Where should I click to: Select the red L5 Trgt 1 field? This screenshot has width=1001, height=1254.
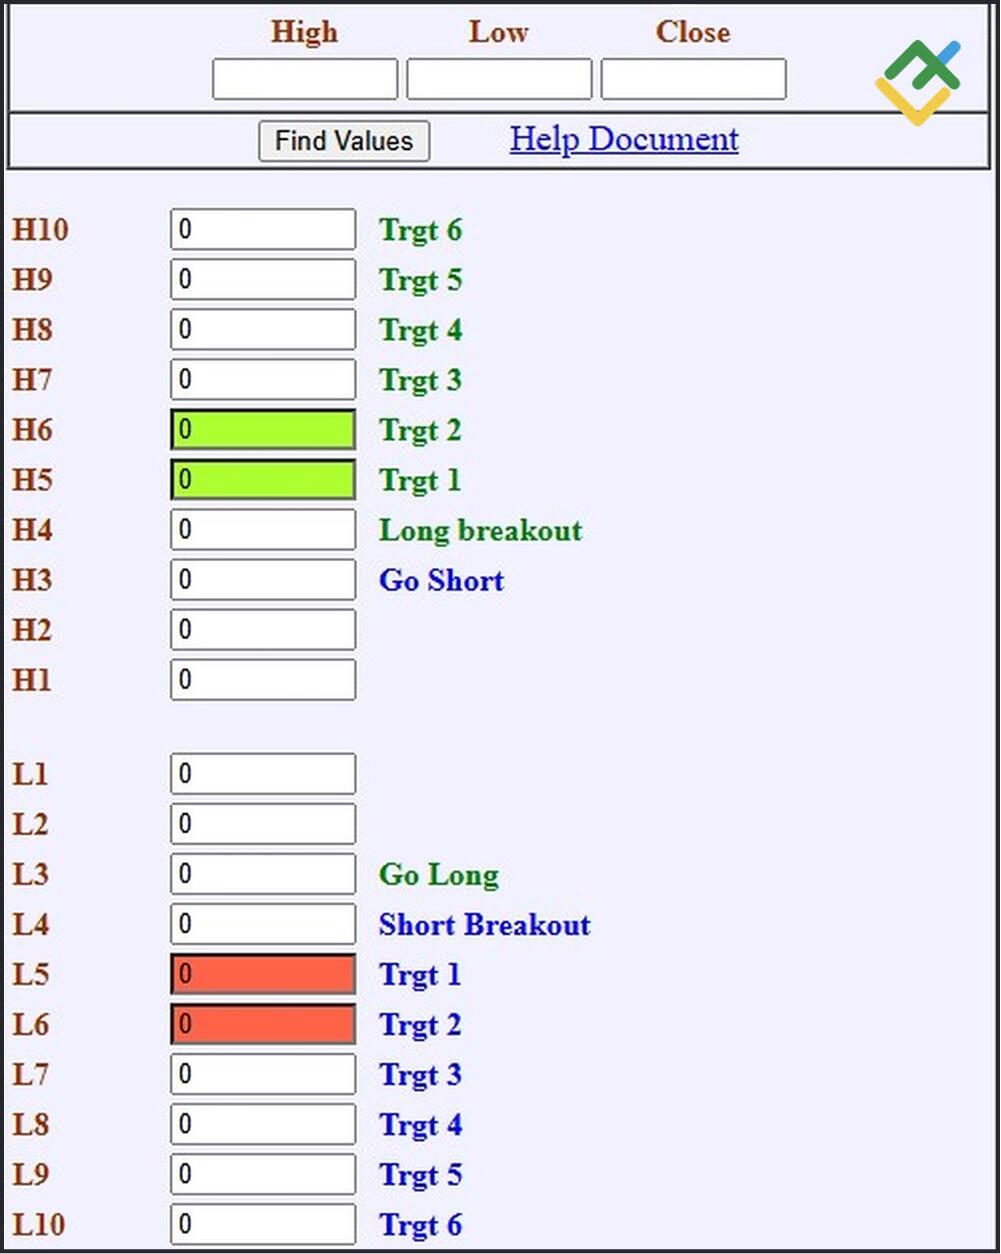pyautogui.click(x=263, y=974)
